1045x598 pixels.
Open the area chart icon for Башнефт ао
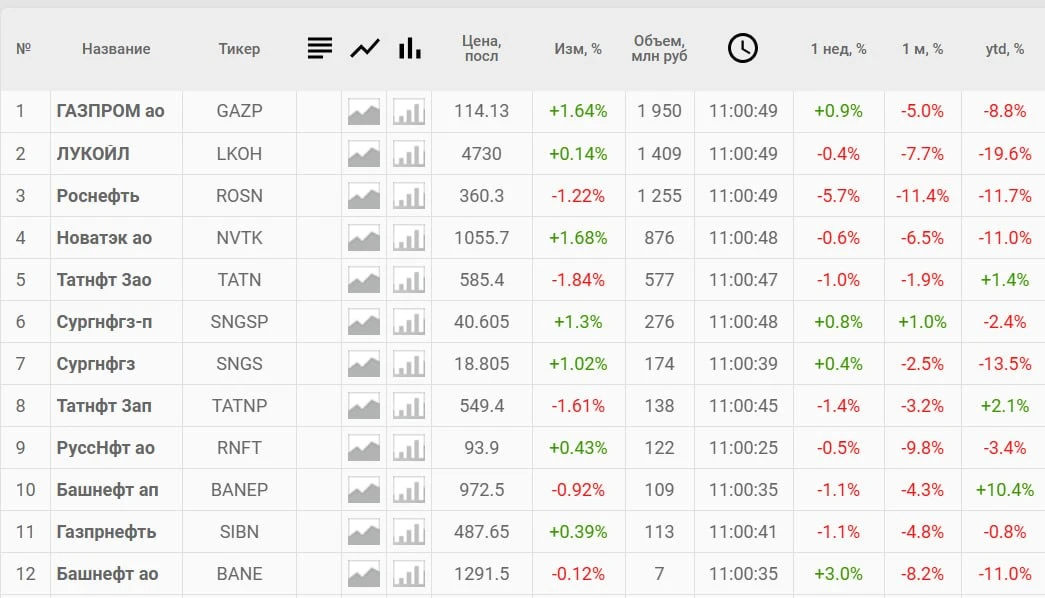(x=364, y=574)
